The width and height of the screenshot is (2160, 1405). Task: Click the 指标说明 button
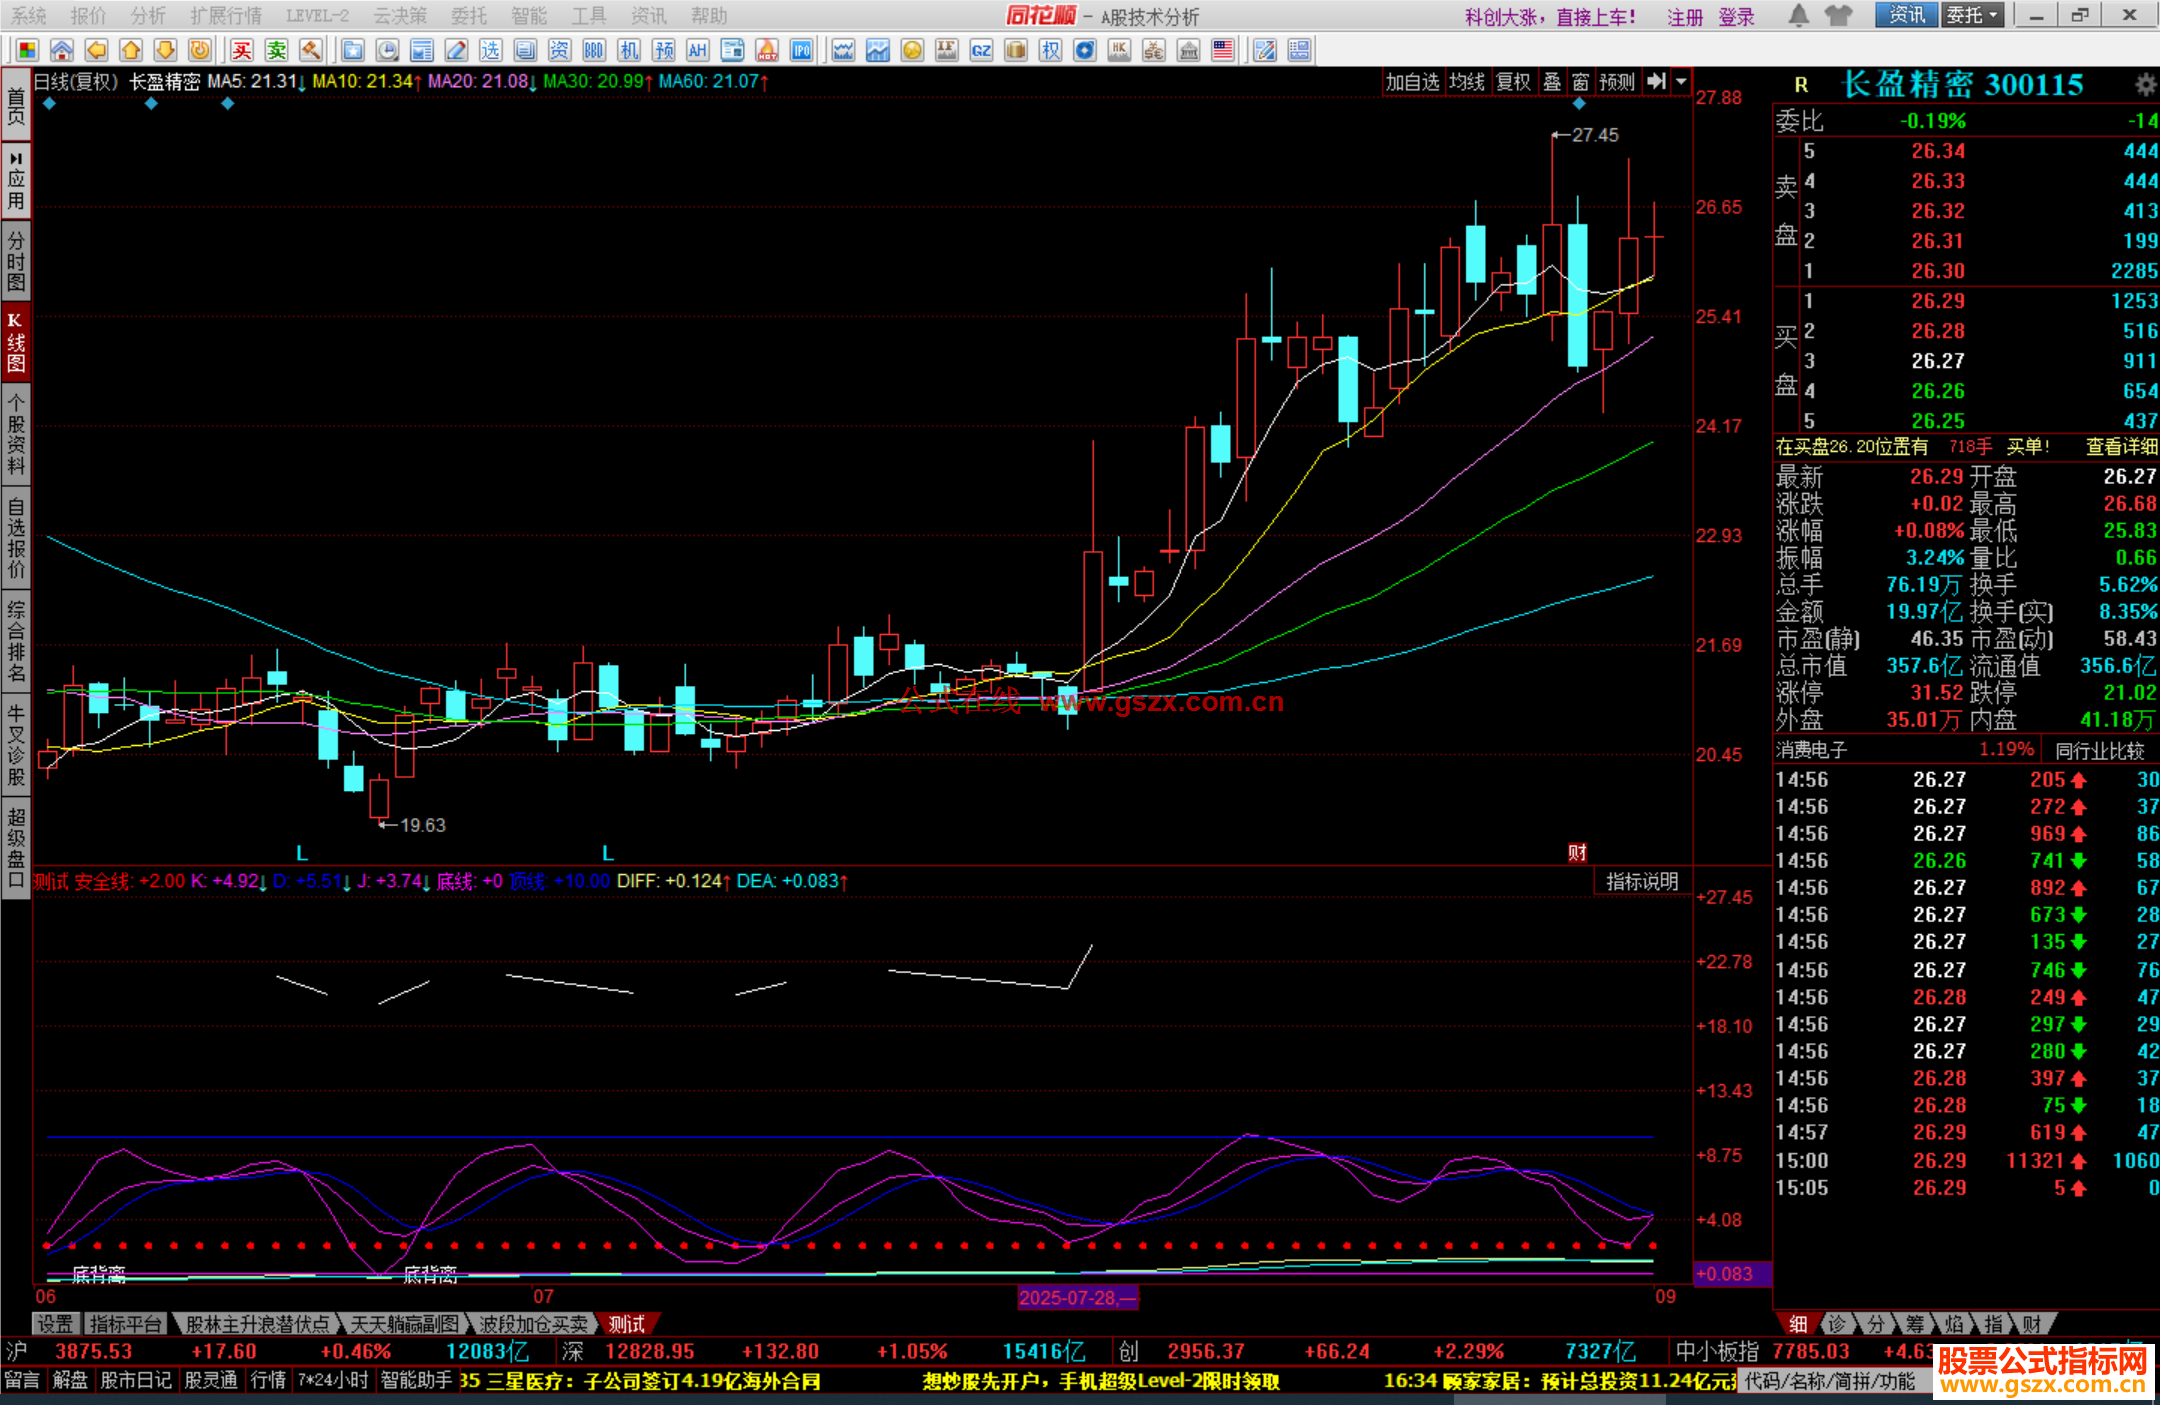pos(1641,881)
